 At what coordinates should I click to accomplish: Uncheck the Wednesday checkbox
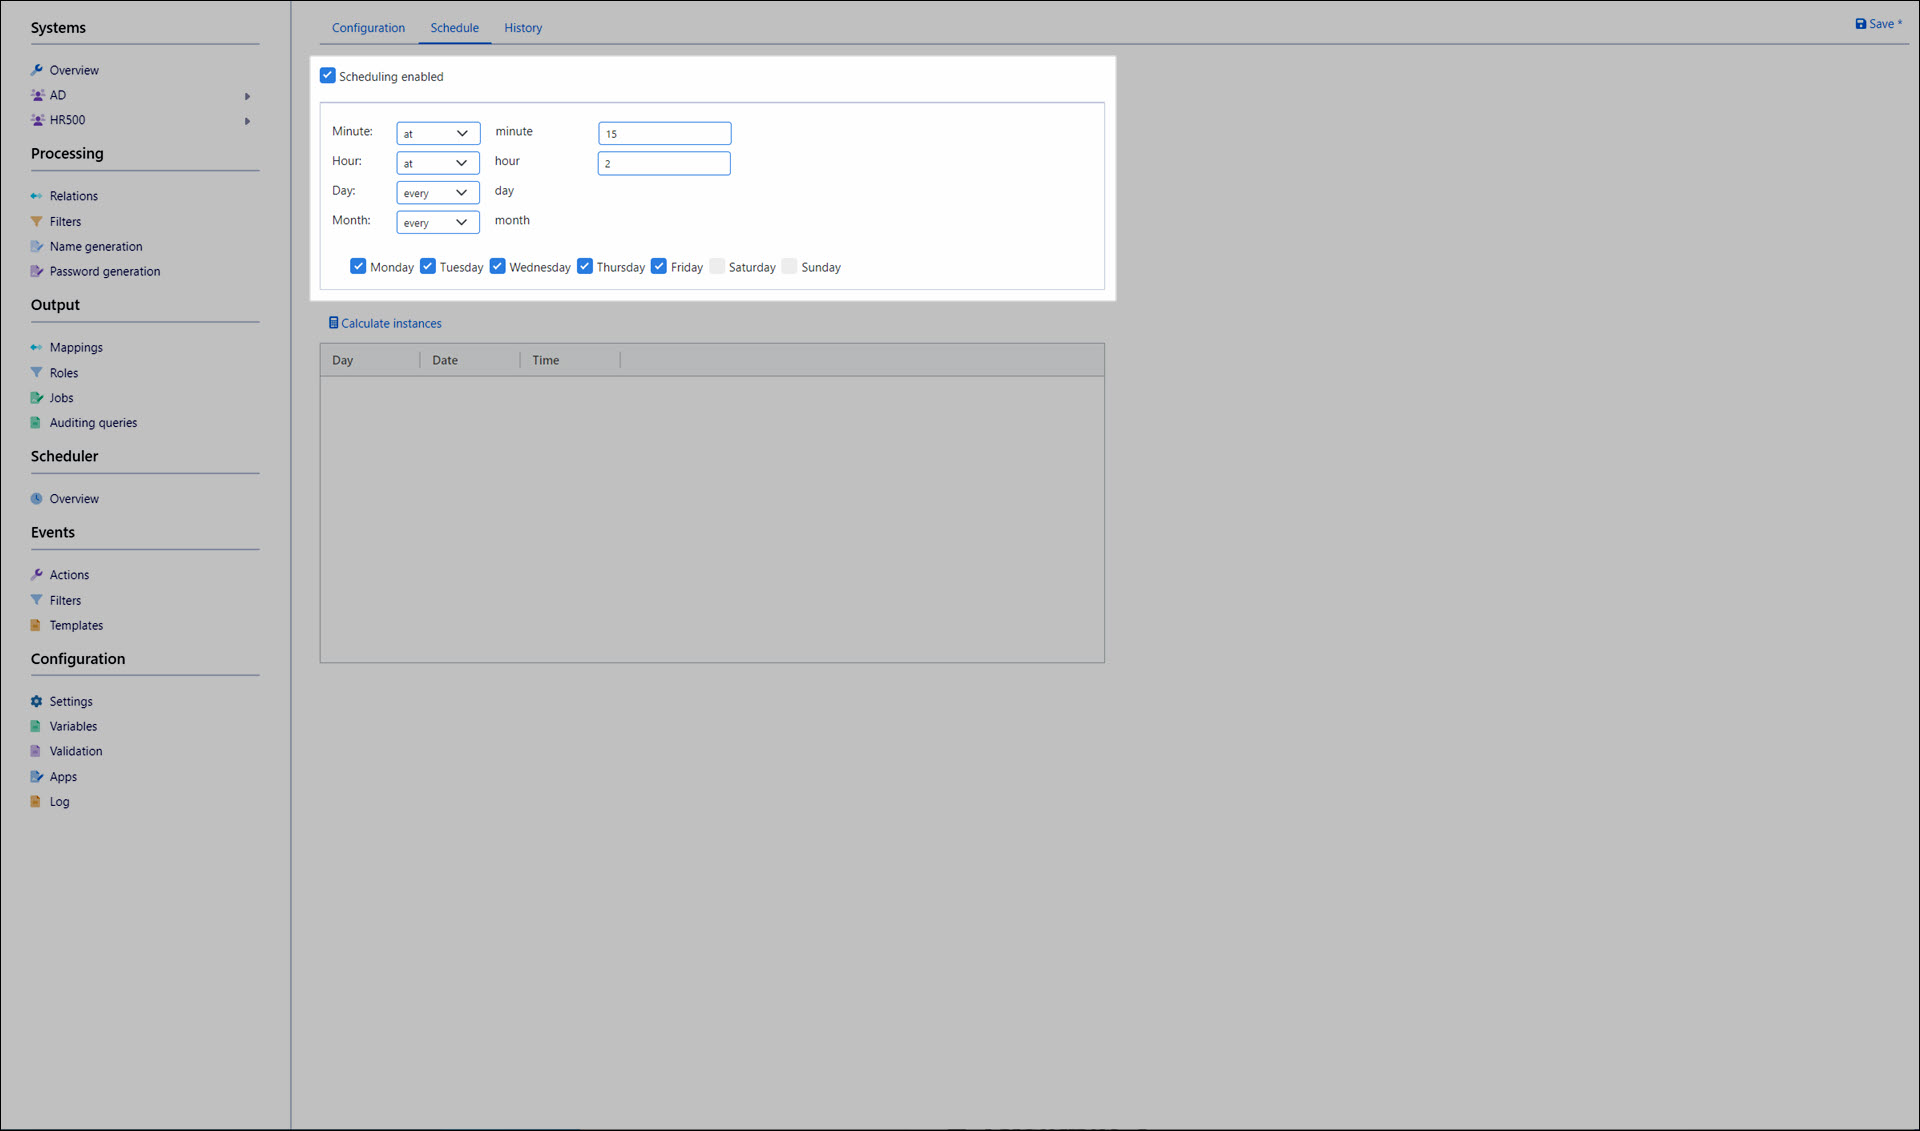(497, 266)
